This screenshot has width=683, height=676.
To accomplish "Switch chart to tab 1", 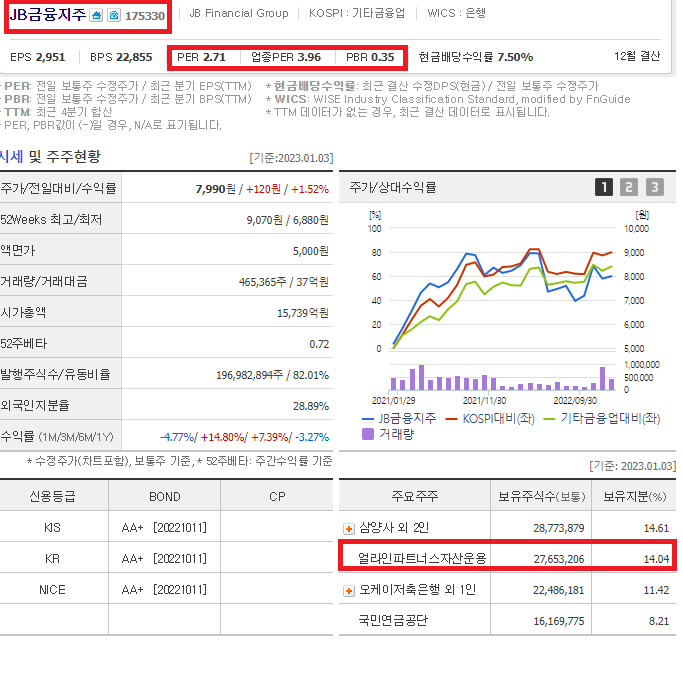I will coord(604,187).
